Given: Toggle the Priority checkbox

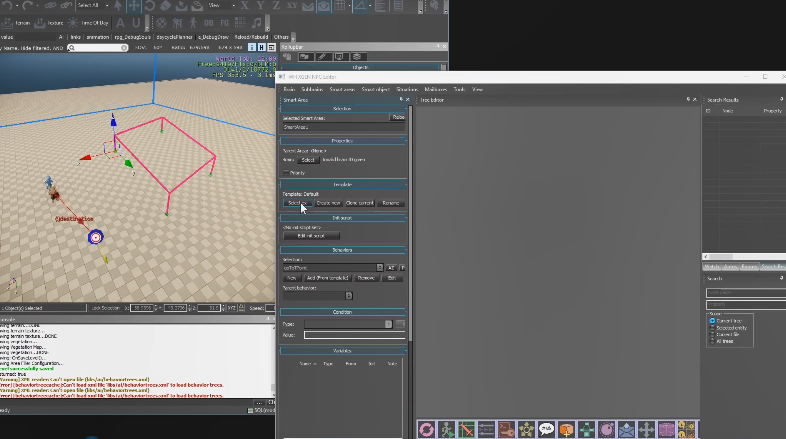Looking at the screenshot, I should (286, 173).
